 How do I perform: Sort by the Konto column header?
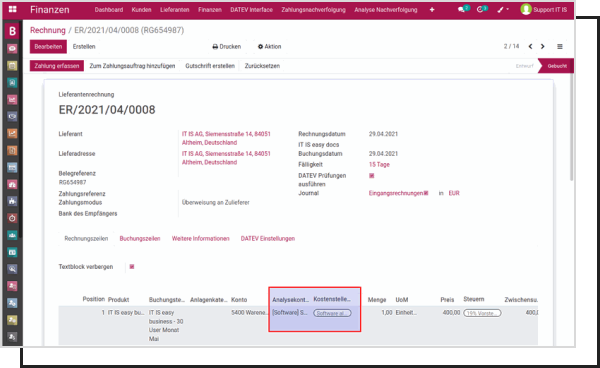239,300
